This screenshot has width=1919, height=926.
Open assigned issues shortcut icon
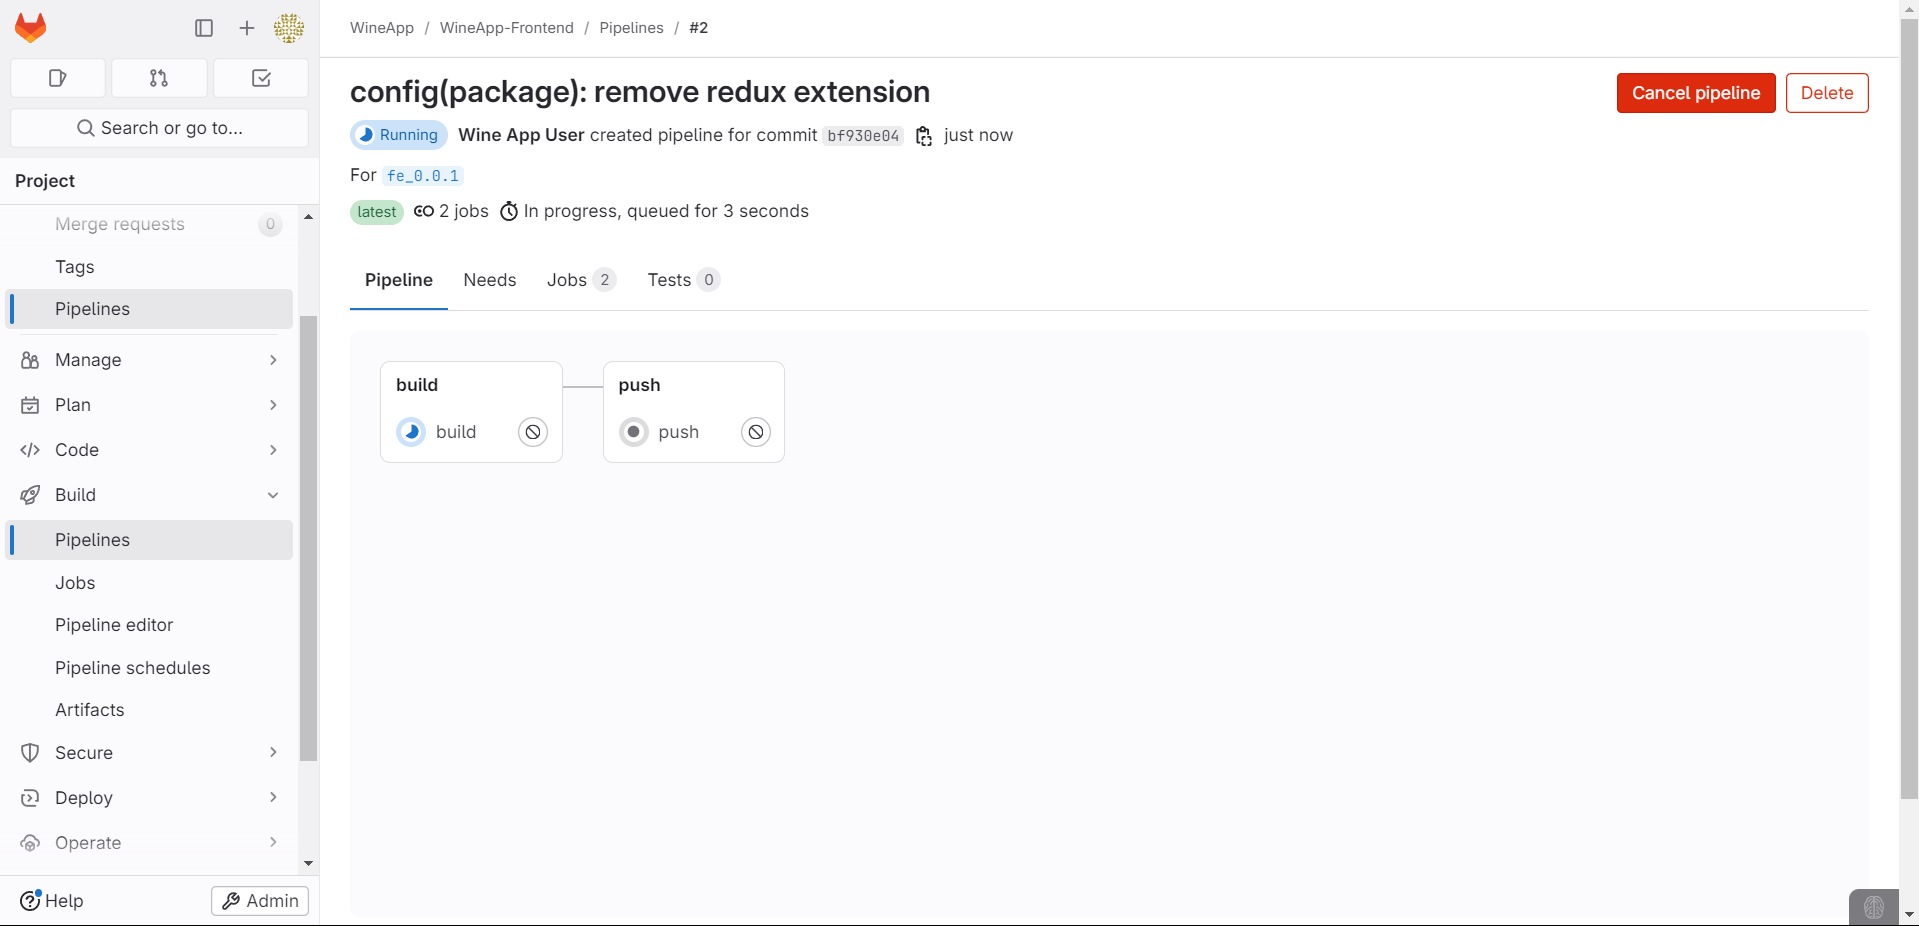[58, 78]
